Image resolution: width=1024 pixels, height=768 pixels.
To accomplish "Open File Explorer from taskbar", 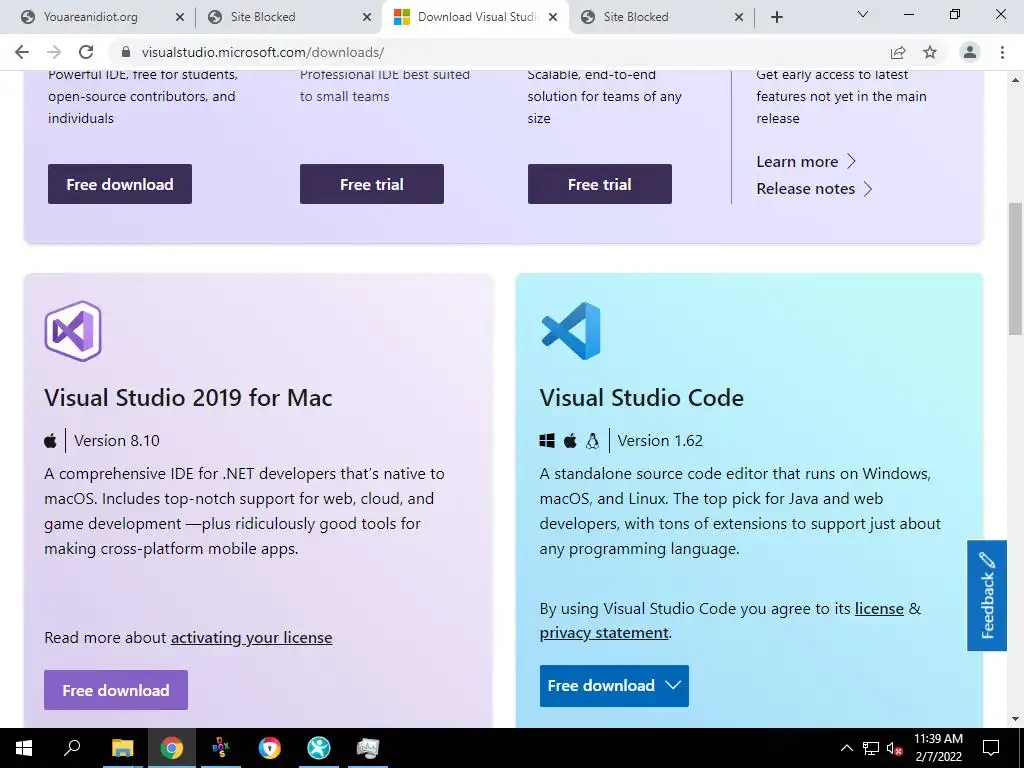I will point(122,748).
